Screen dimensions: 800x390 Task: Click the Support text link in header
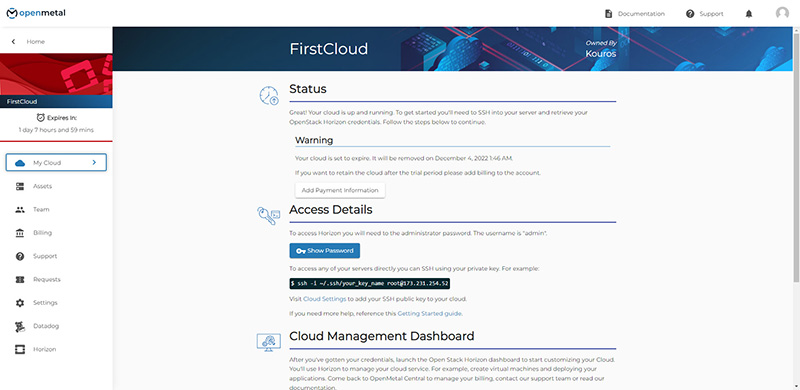coord(711,14)
